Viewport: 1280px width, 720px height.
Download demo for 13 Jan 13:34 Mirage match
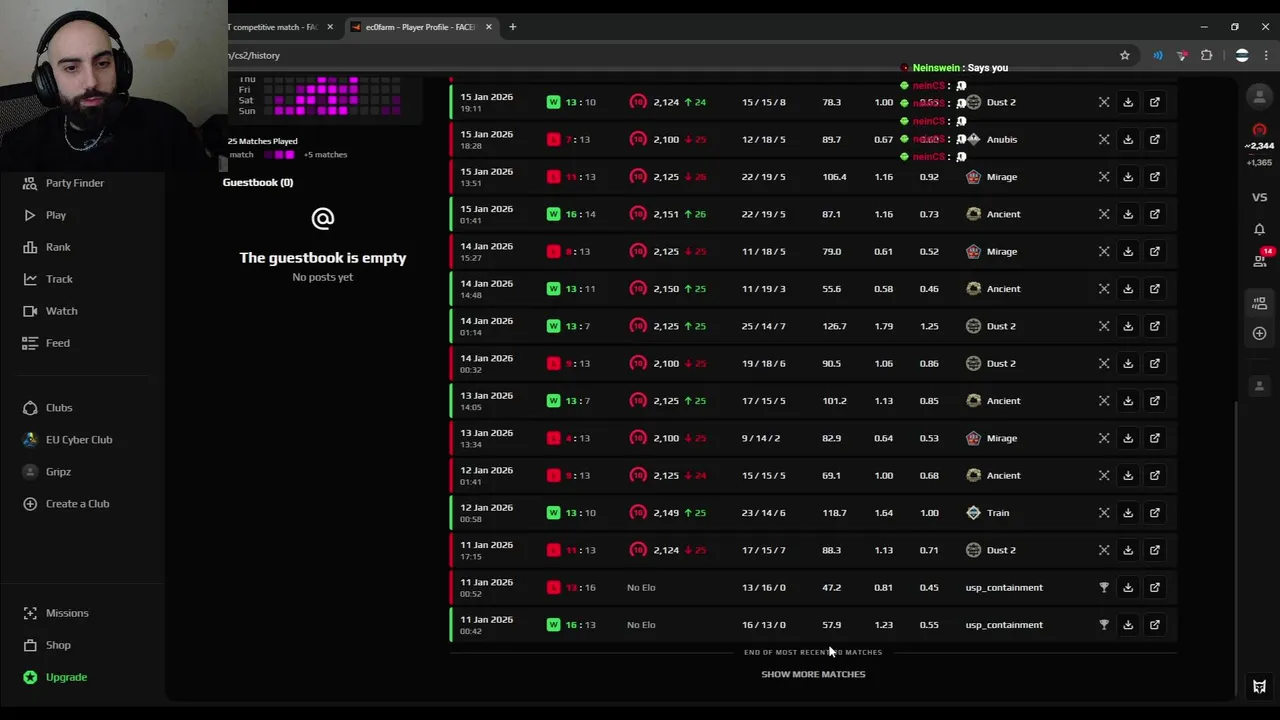pyautogui.click(x=1128, y=438)
